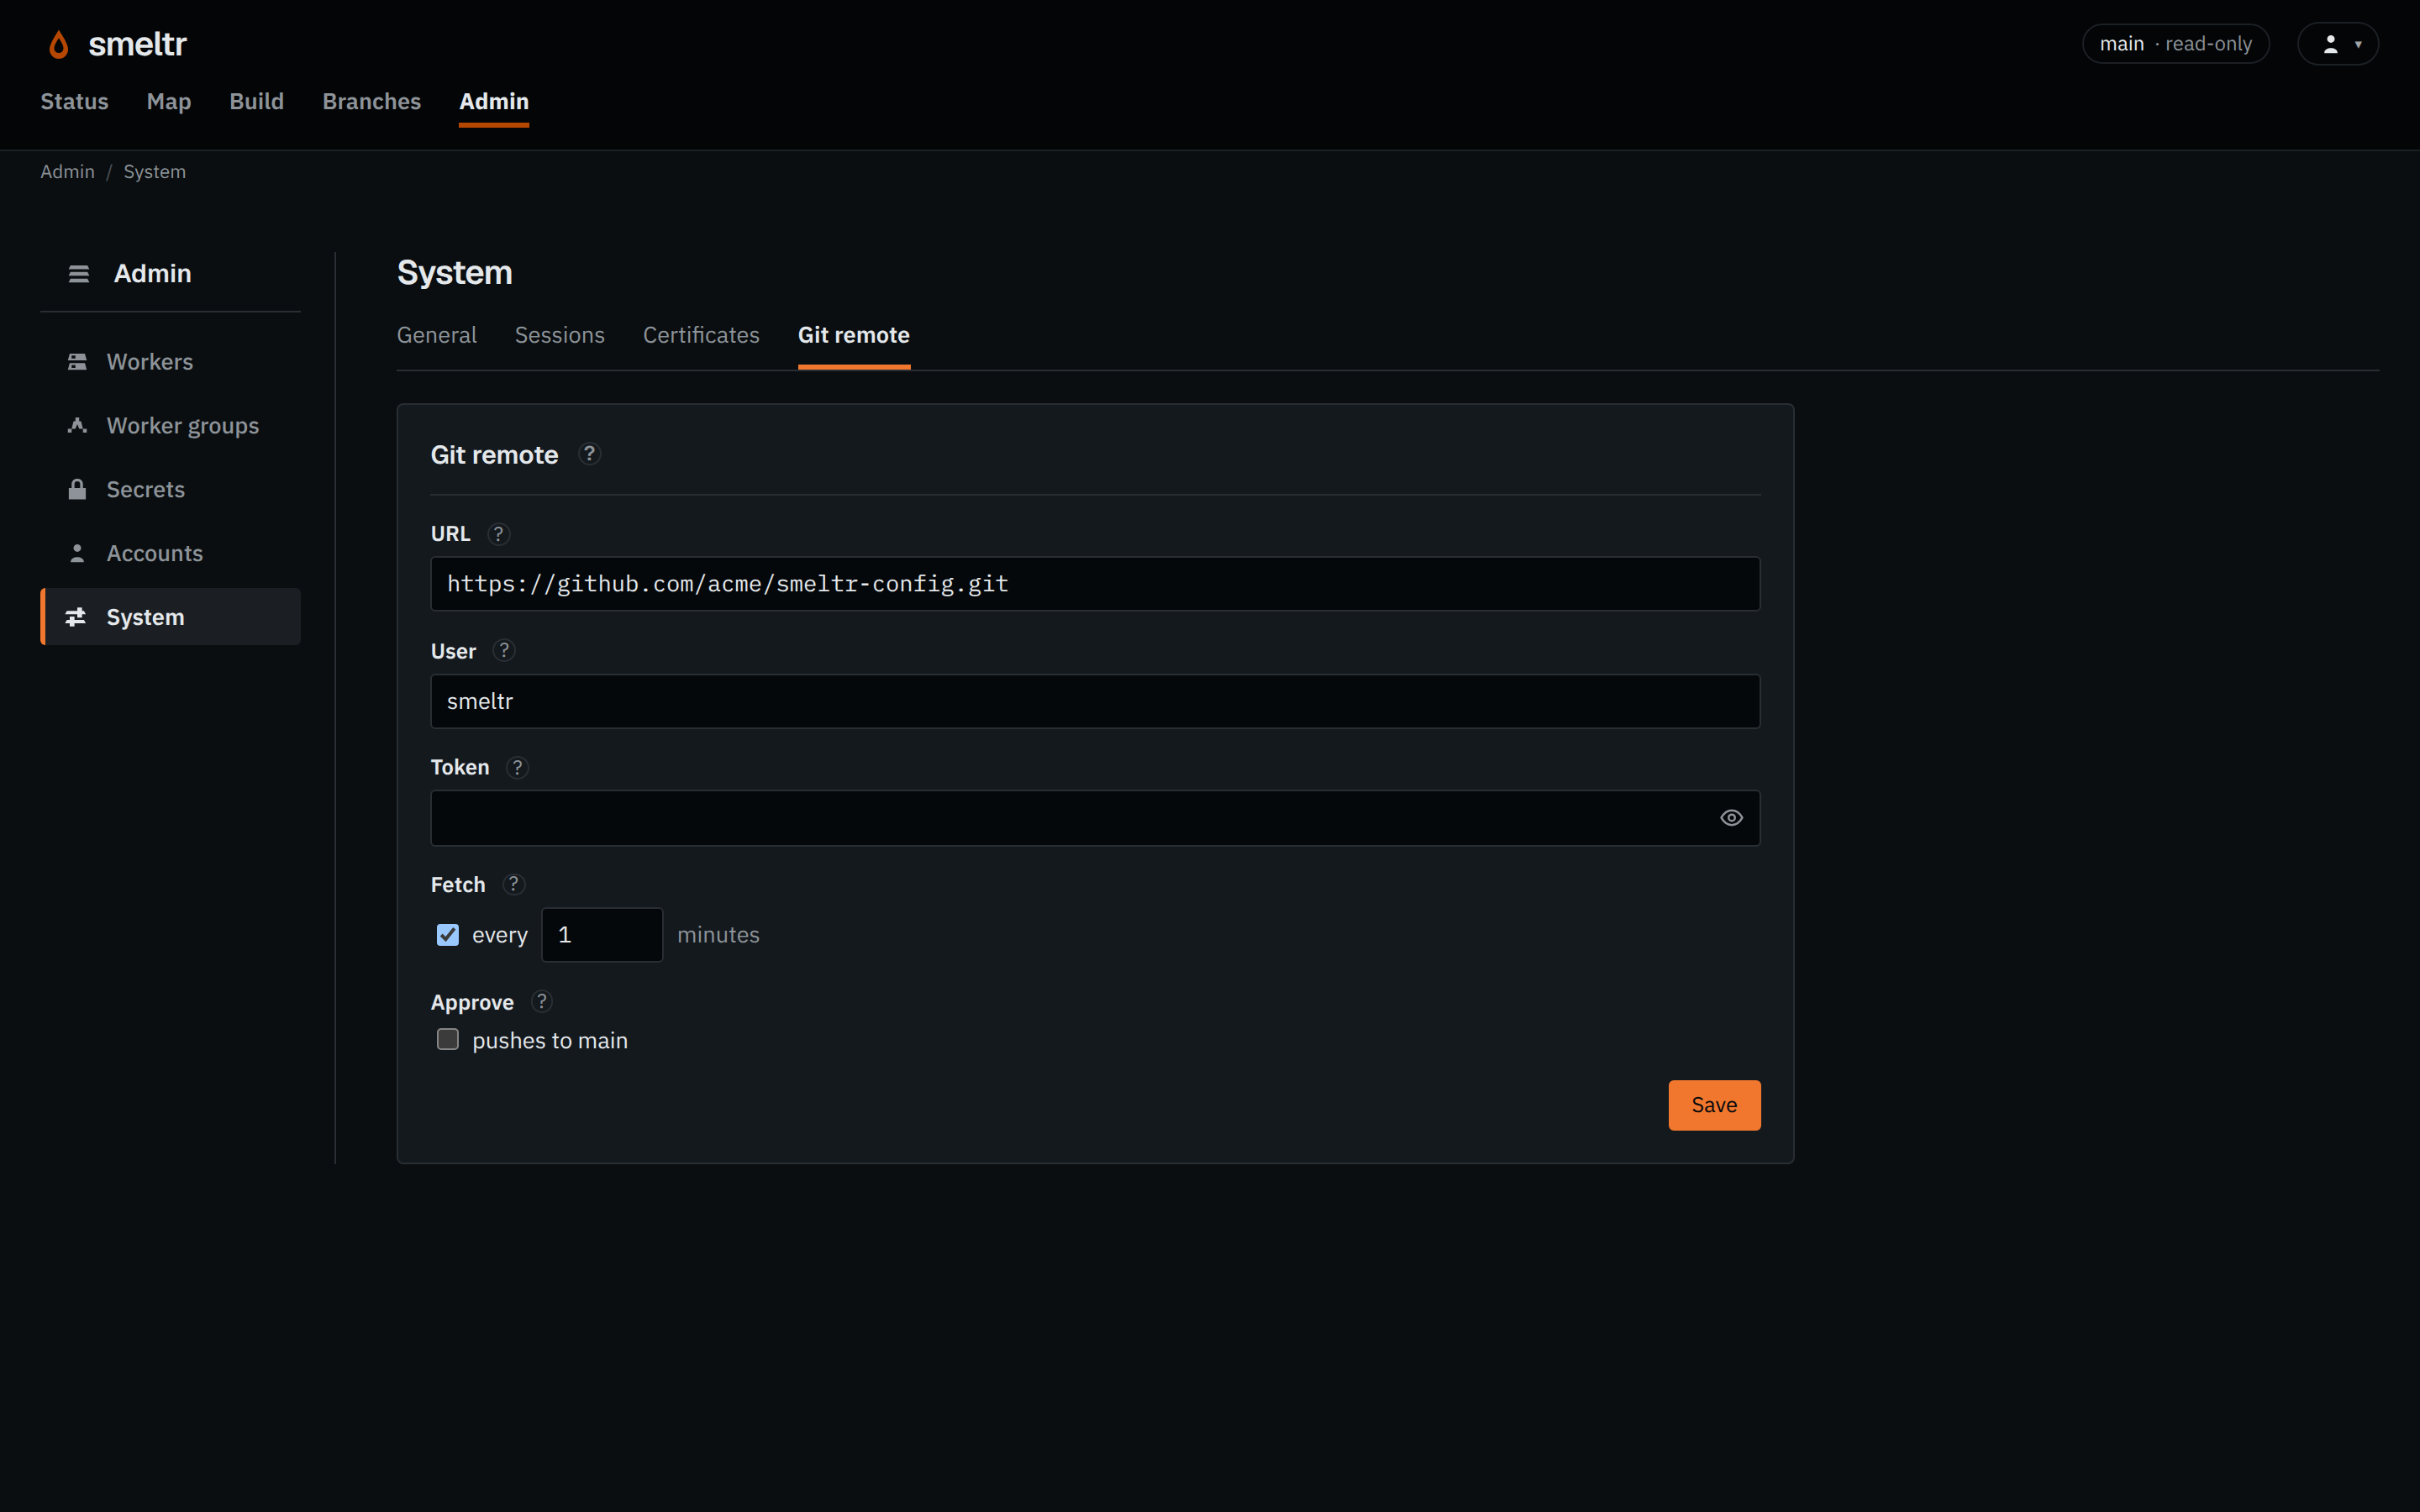Switch to the General tab

437,335
